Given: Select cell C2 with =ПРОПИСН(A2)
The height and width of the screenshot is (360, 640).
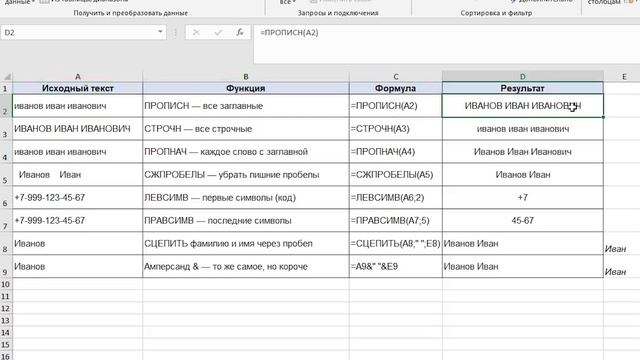Looking at the screenshot, I should [x=396, y=106].
